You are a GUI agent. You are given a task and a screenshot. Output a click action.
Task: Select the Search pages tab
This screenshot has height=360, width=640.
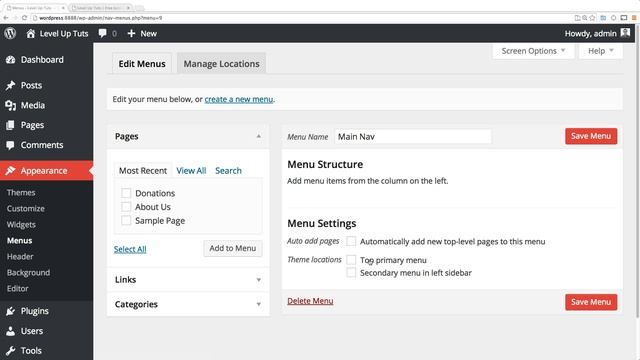(228, 171)
